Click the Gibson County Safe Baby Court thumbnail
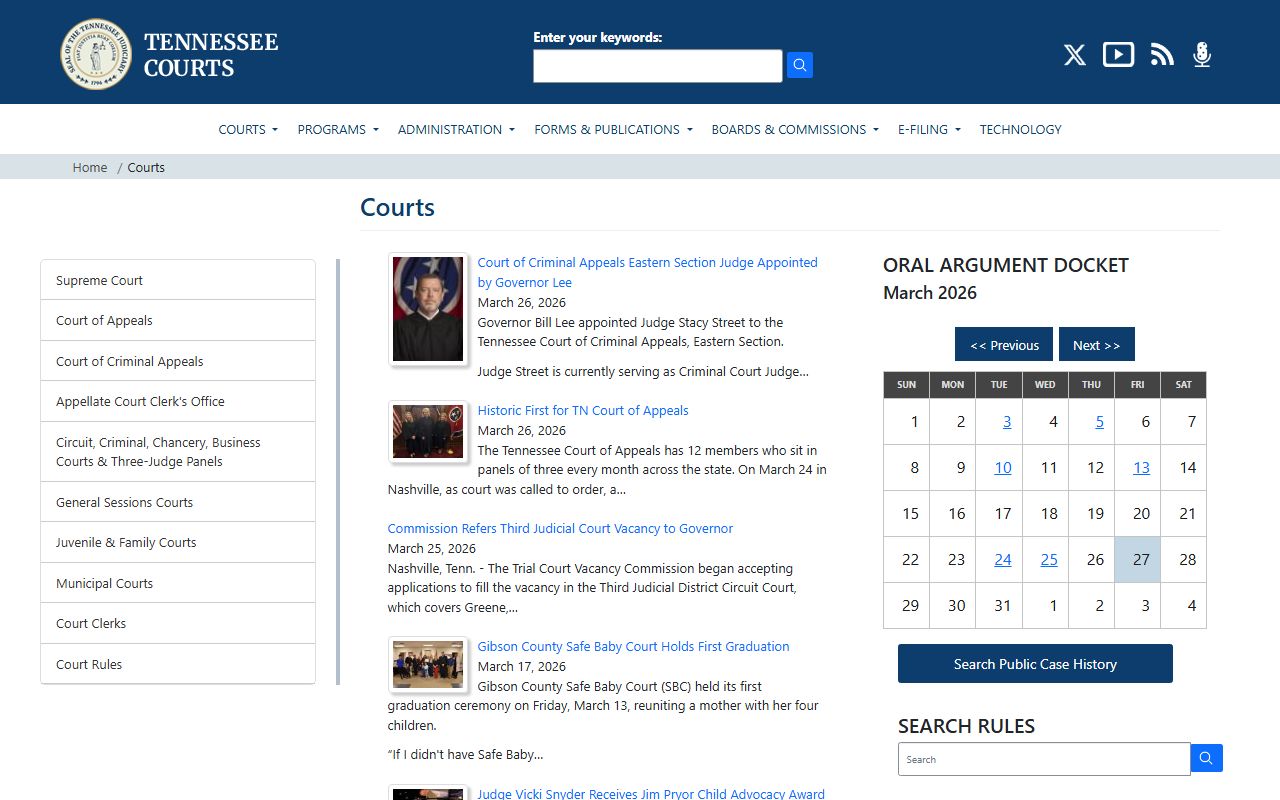This screenshot has width=1280, height=800. pos(428,665)
